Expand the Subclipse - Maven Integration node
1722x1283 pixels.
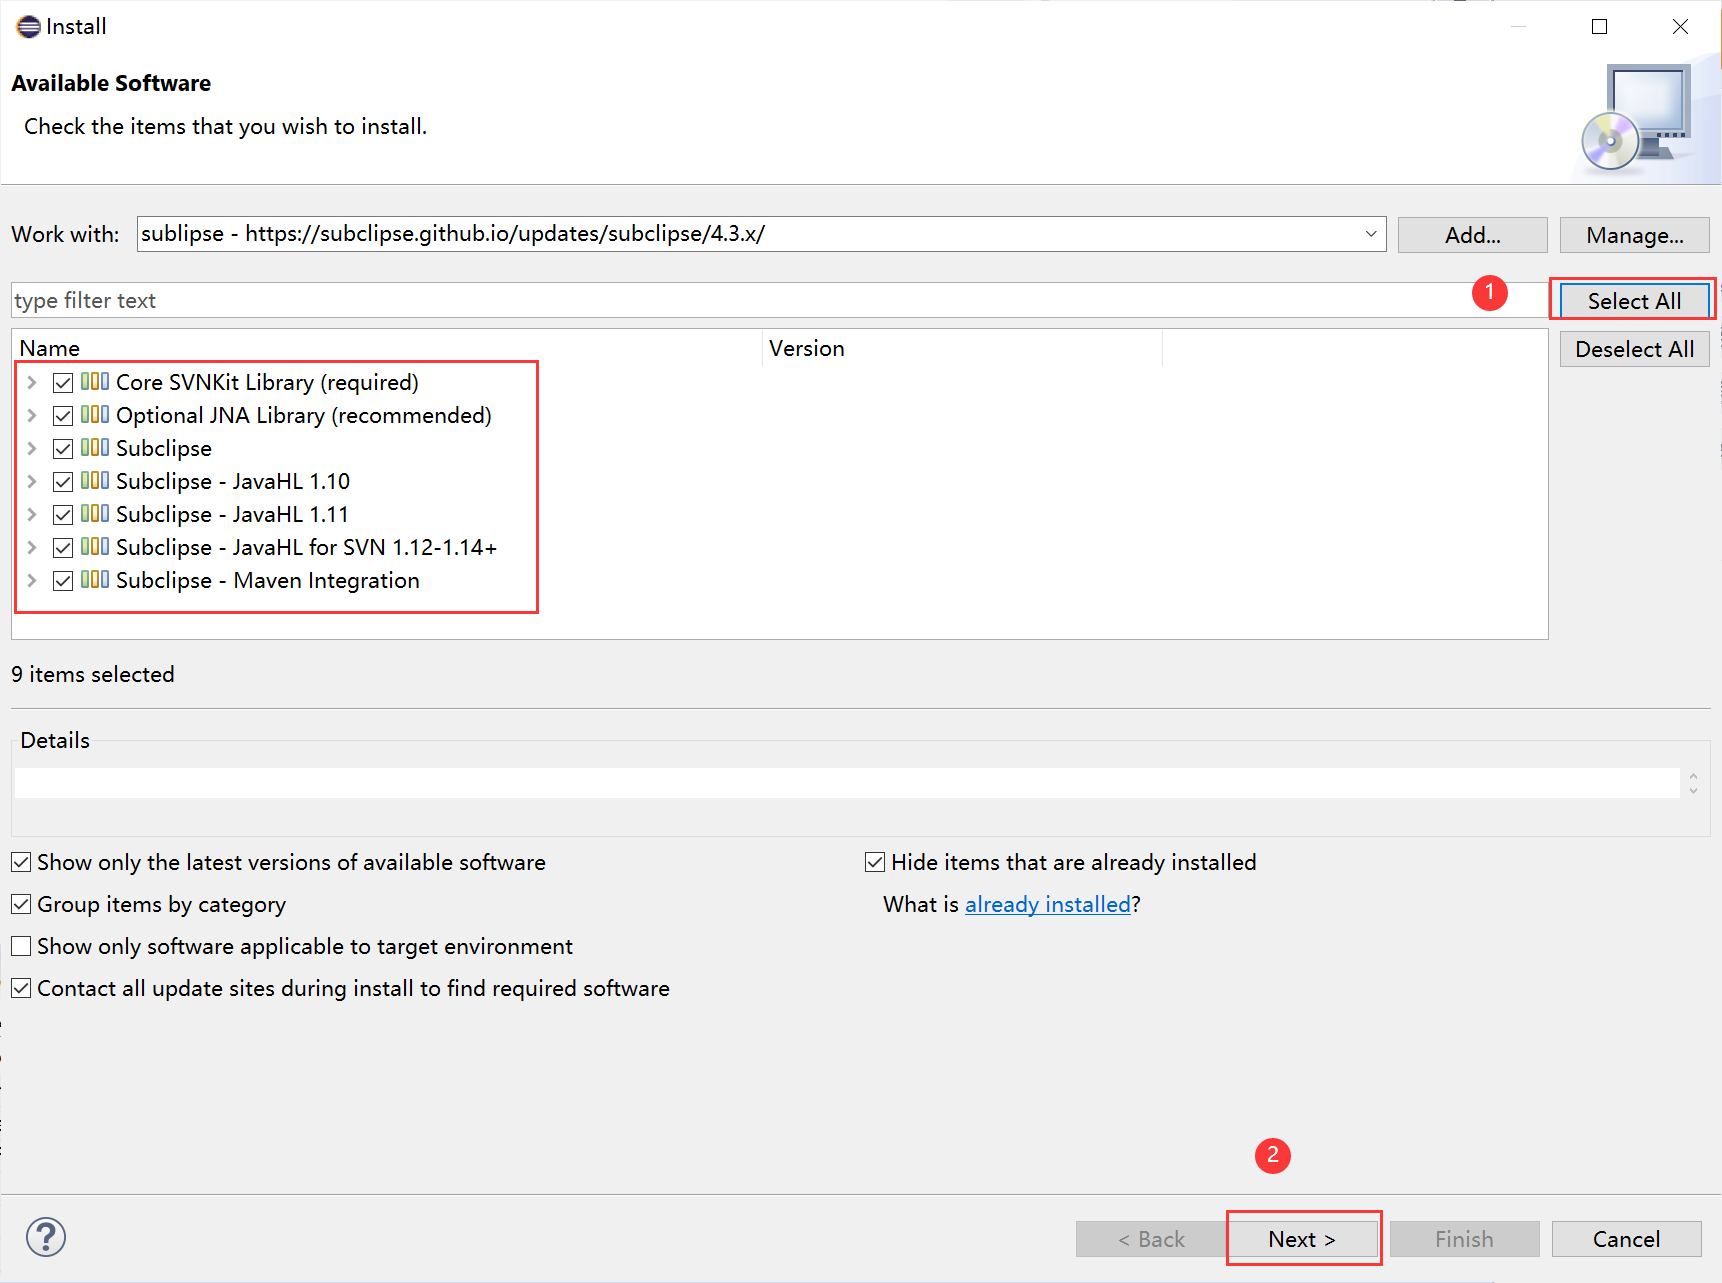pos(32,580)
